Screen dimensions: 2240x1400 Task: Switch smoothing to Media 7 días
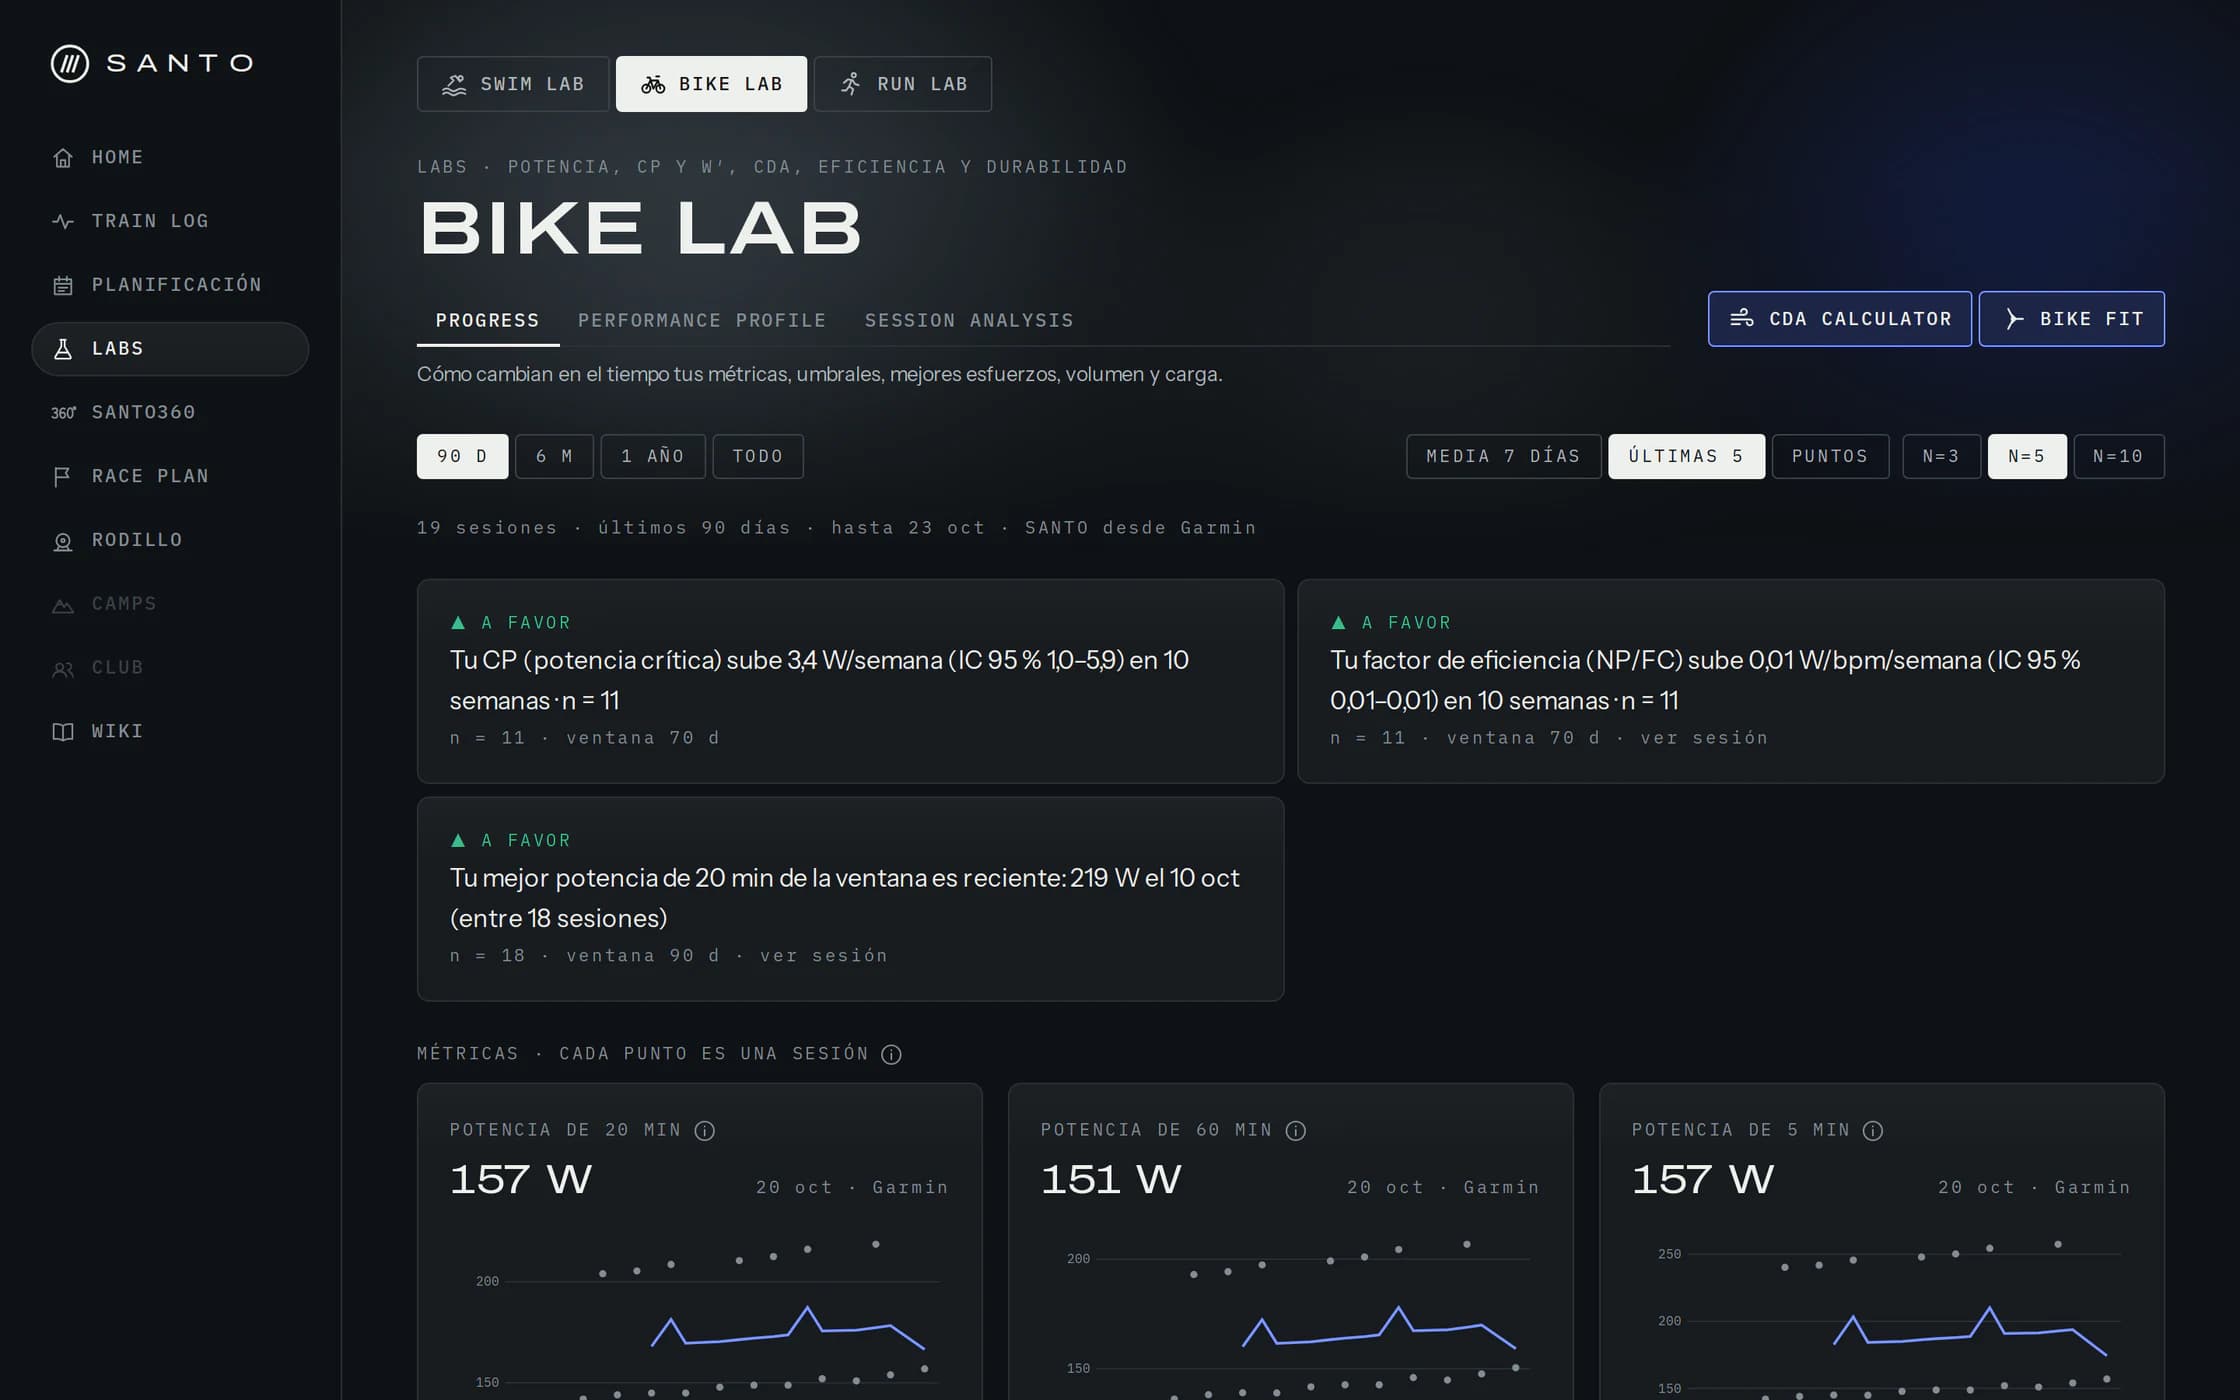pos(1503,456)
